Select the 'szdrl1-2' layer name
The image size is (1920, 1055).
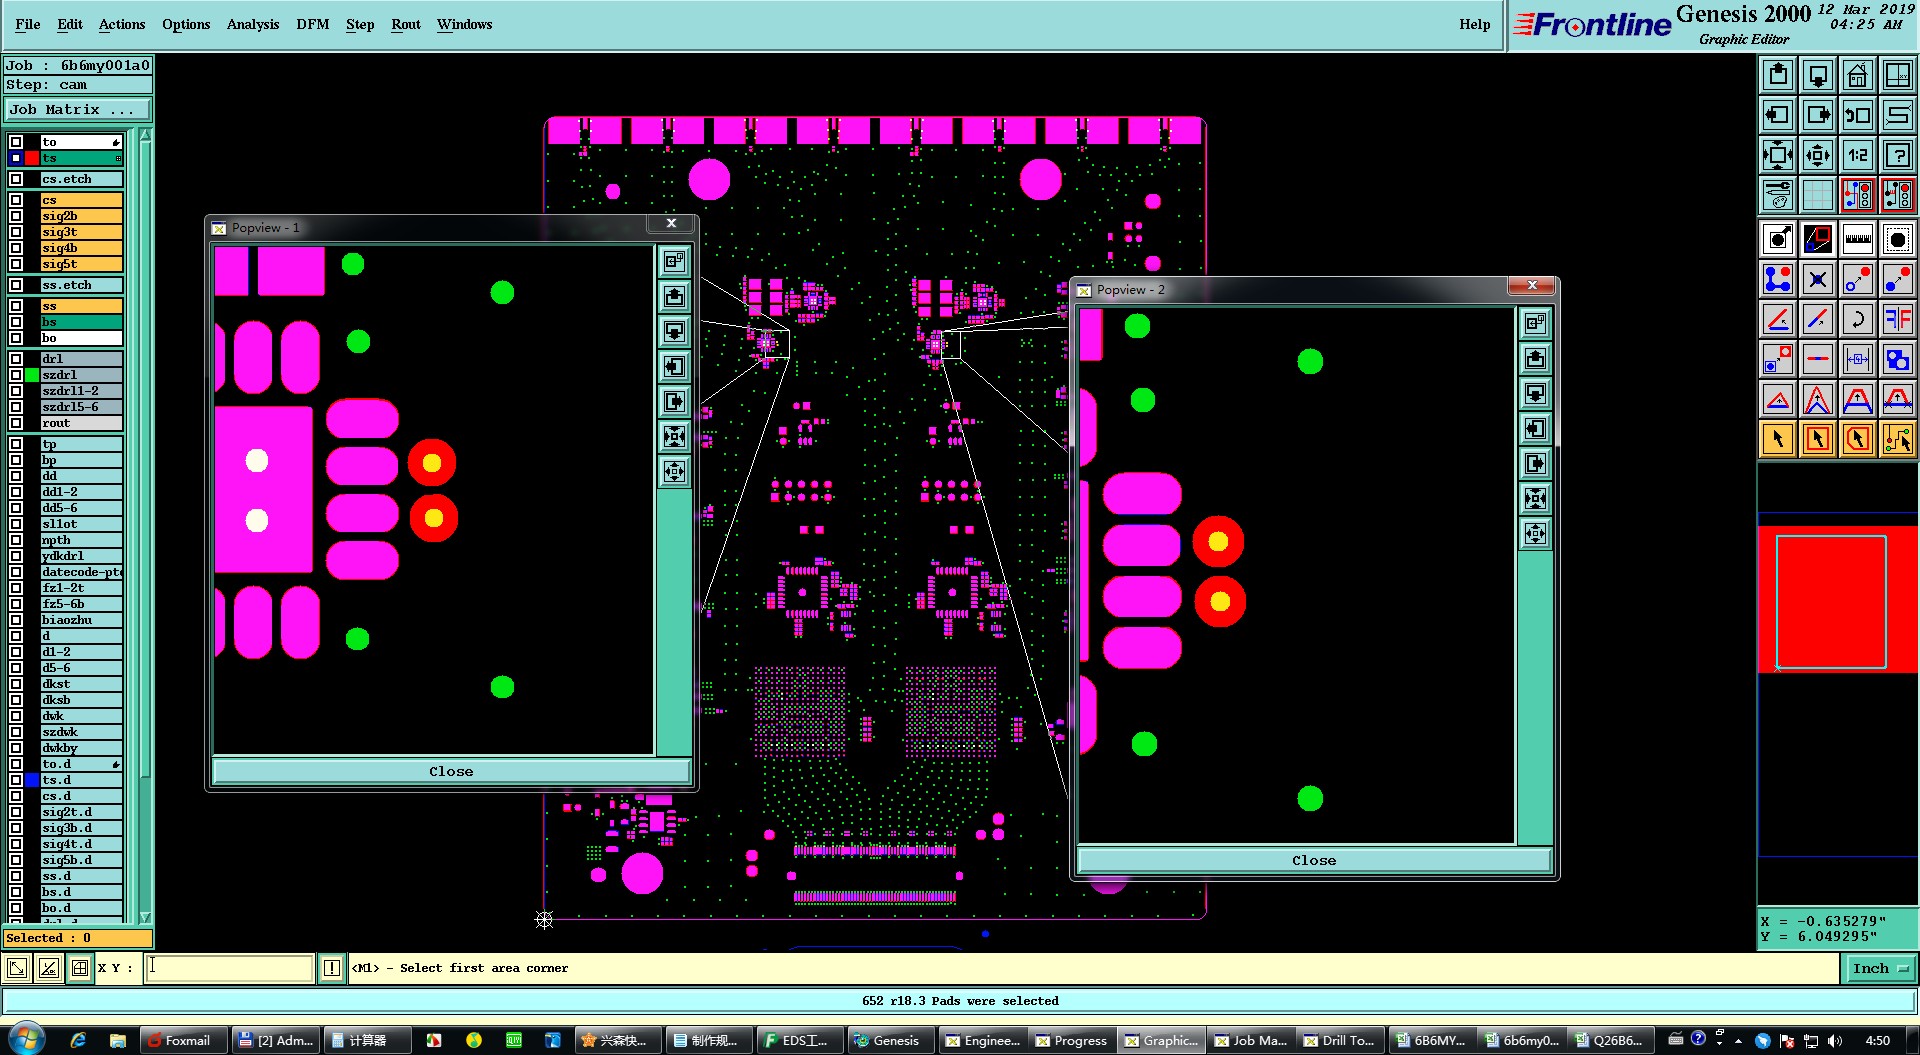pos(82,391)
